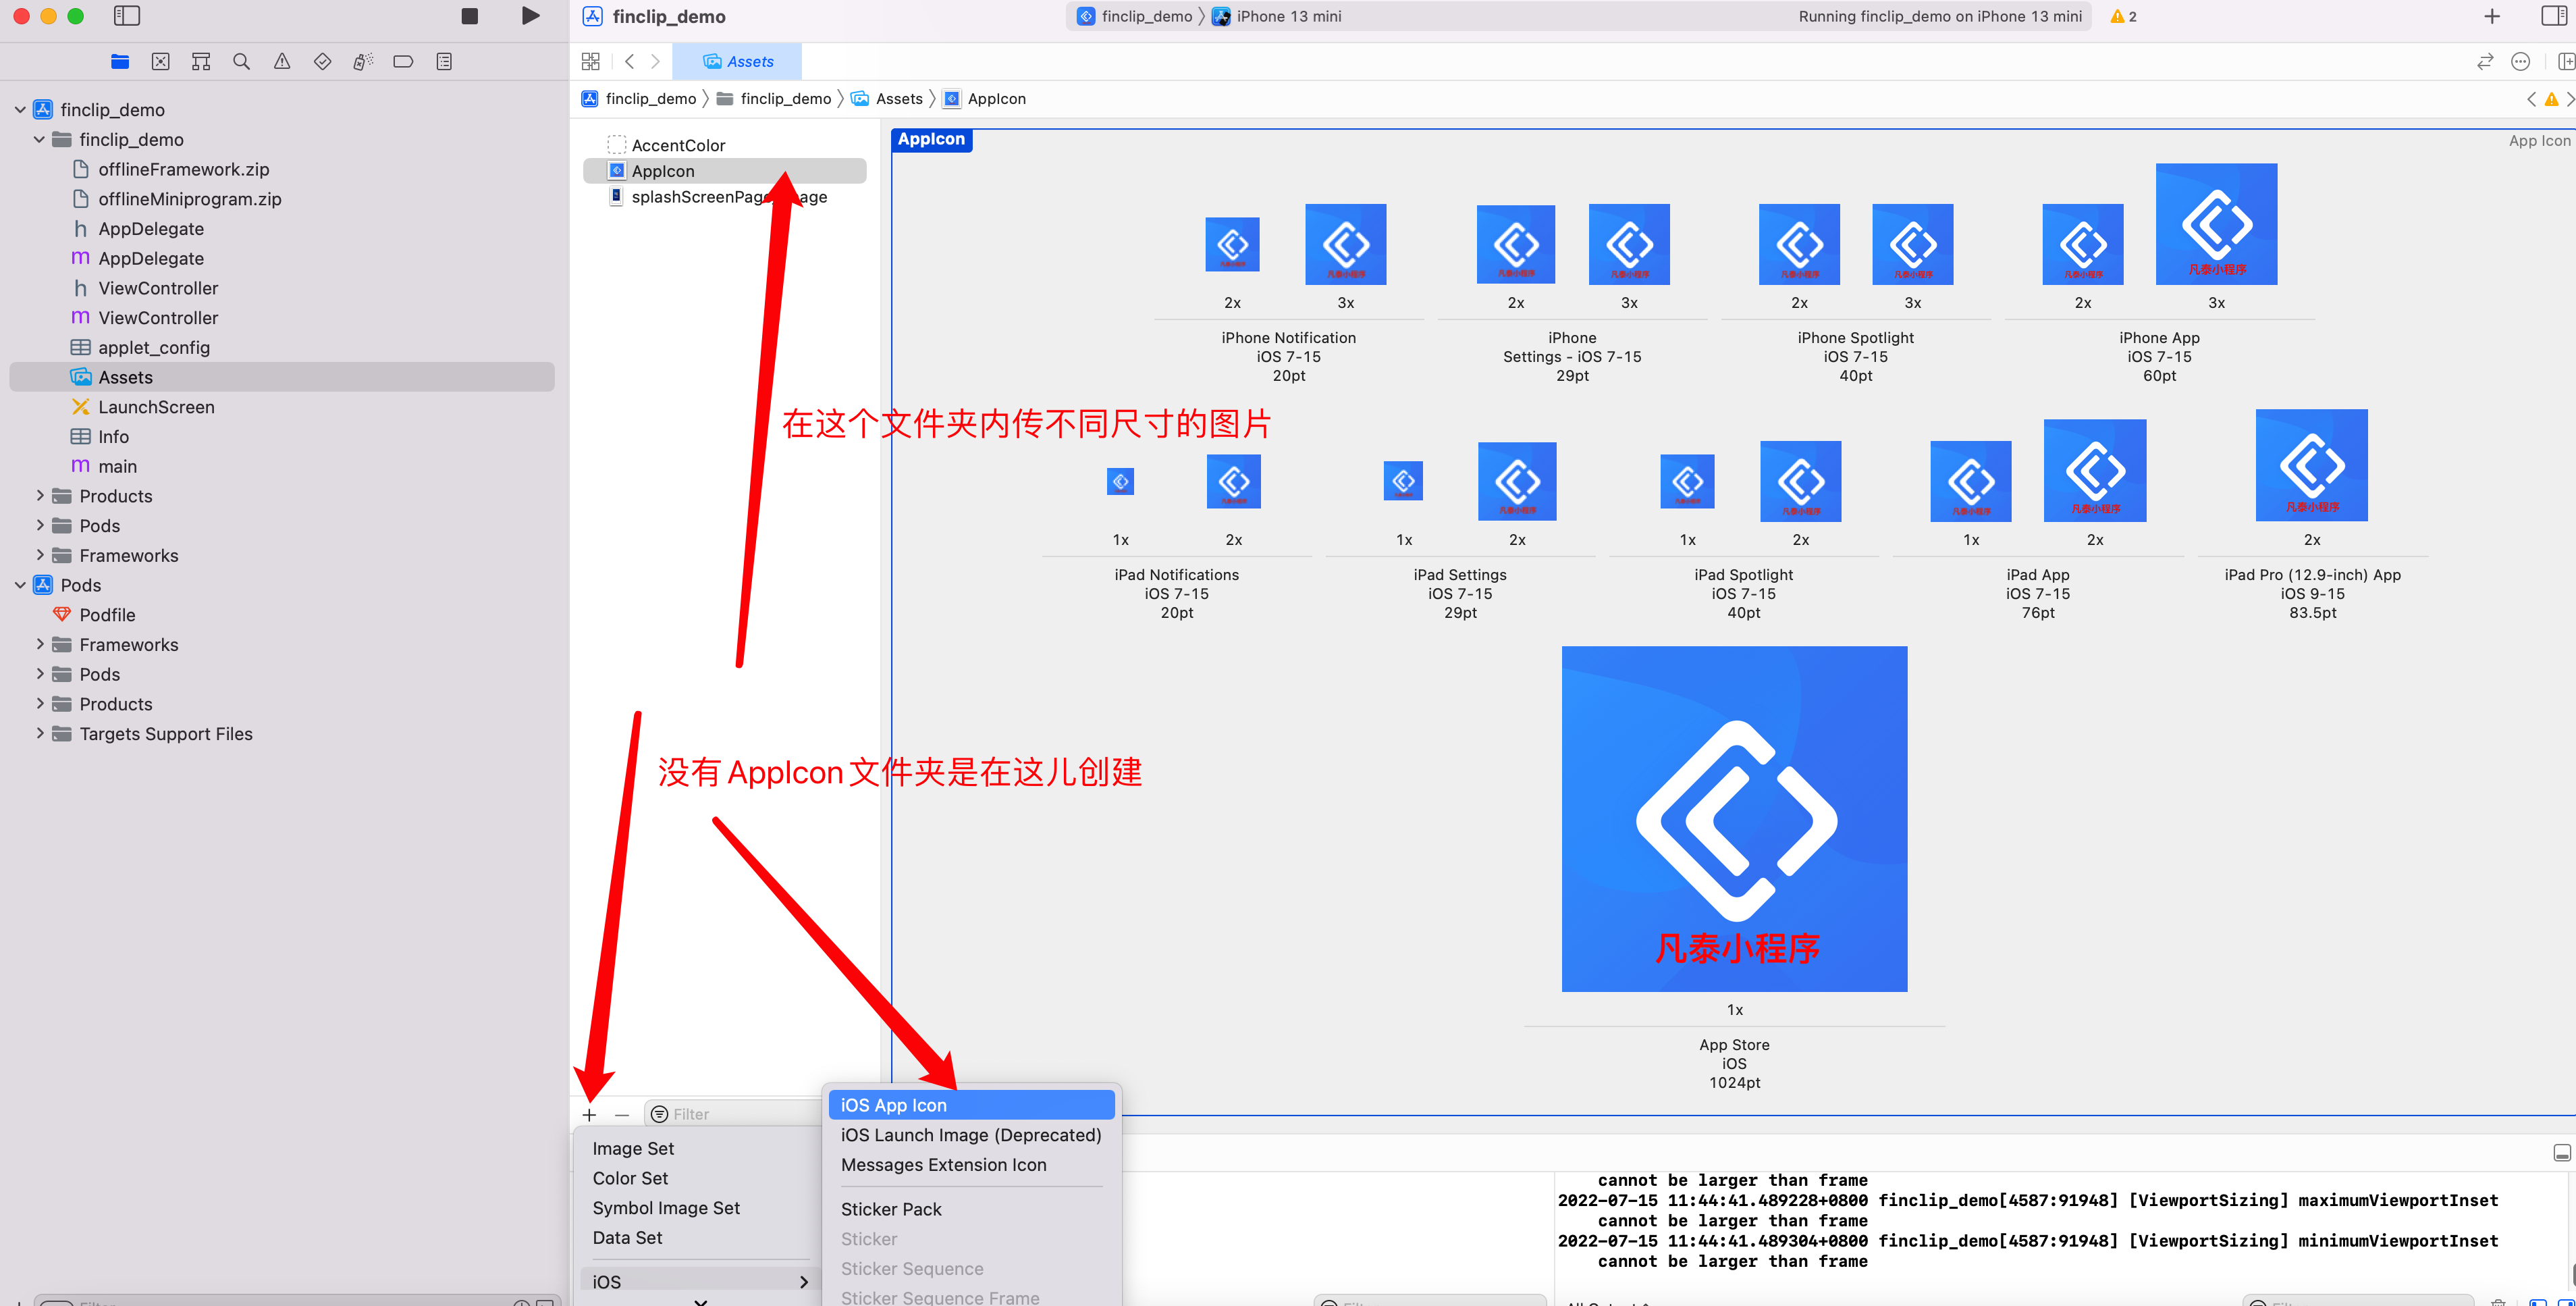Click the yellow warnings indicator in toolbar
This screenshot has width=2576, height=1306.
pos(2123,16)
